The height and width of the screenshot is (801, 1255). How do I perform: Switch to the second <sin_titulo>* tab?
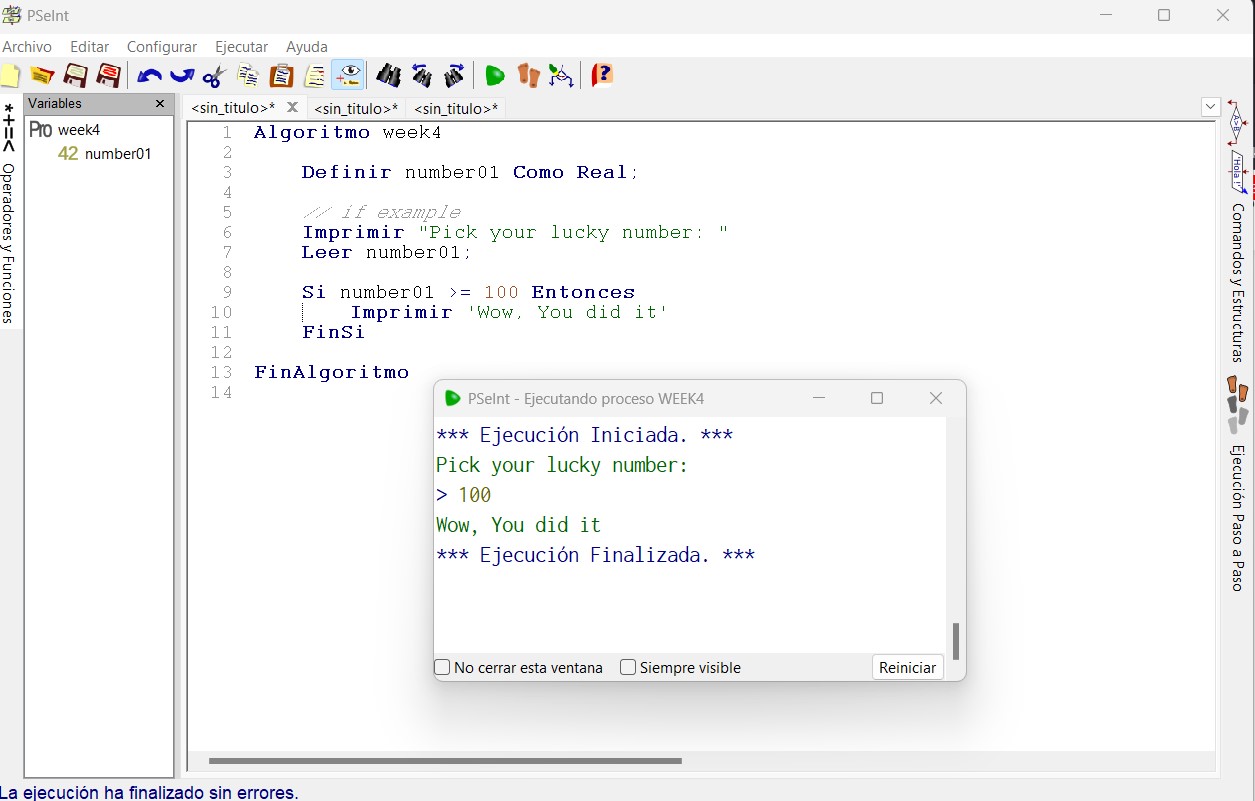[356, 108]
